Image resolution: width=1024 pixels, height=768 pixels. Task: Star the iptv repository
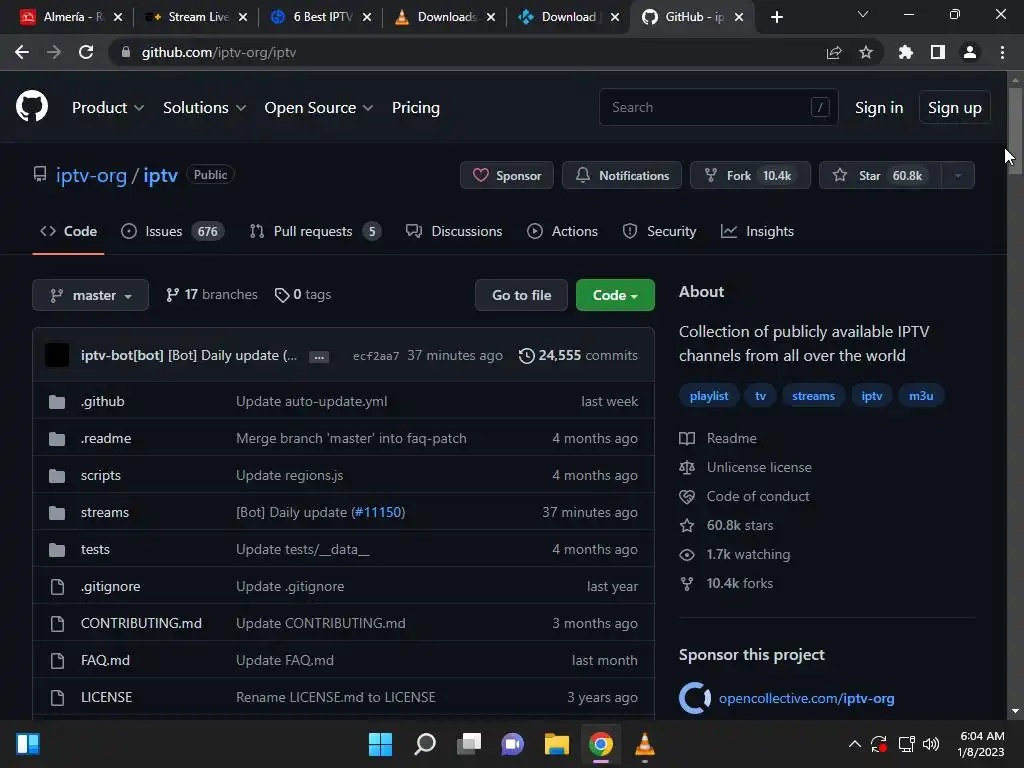tap(880, 176)
